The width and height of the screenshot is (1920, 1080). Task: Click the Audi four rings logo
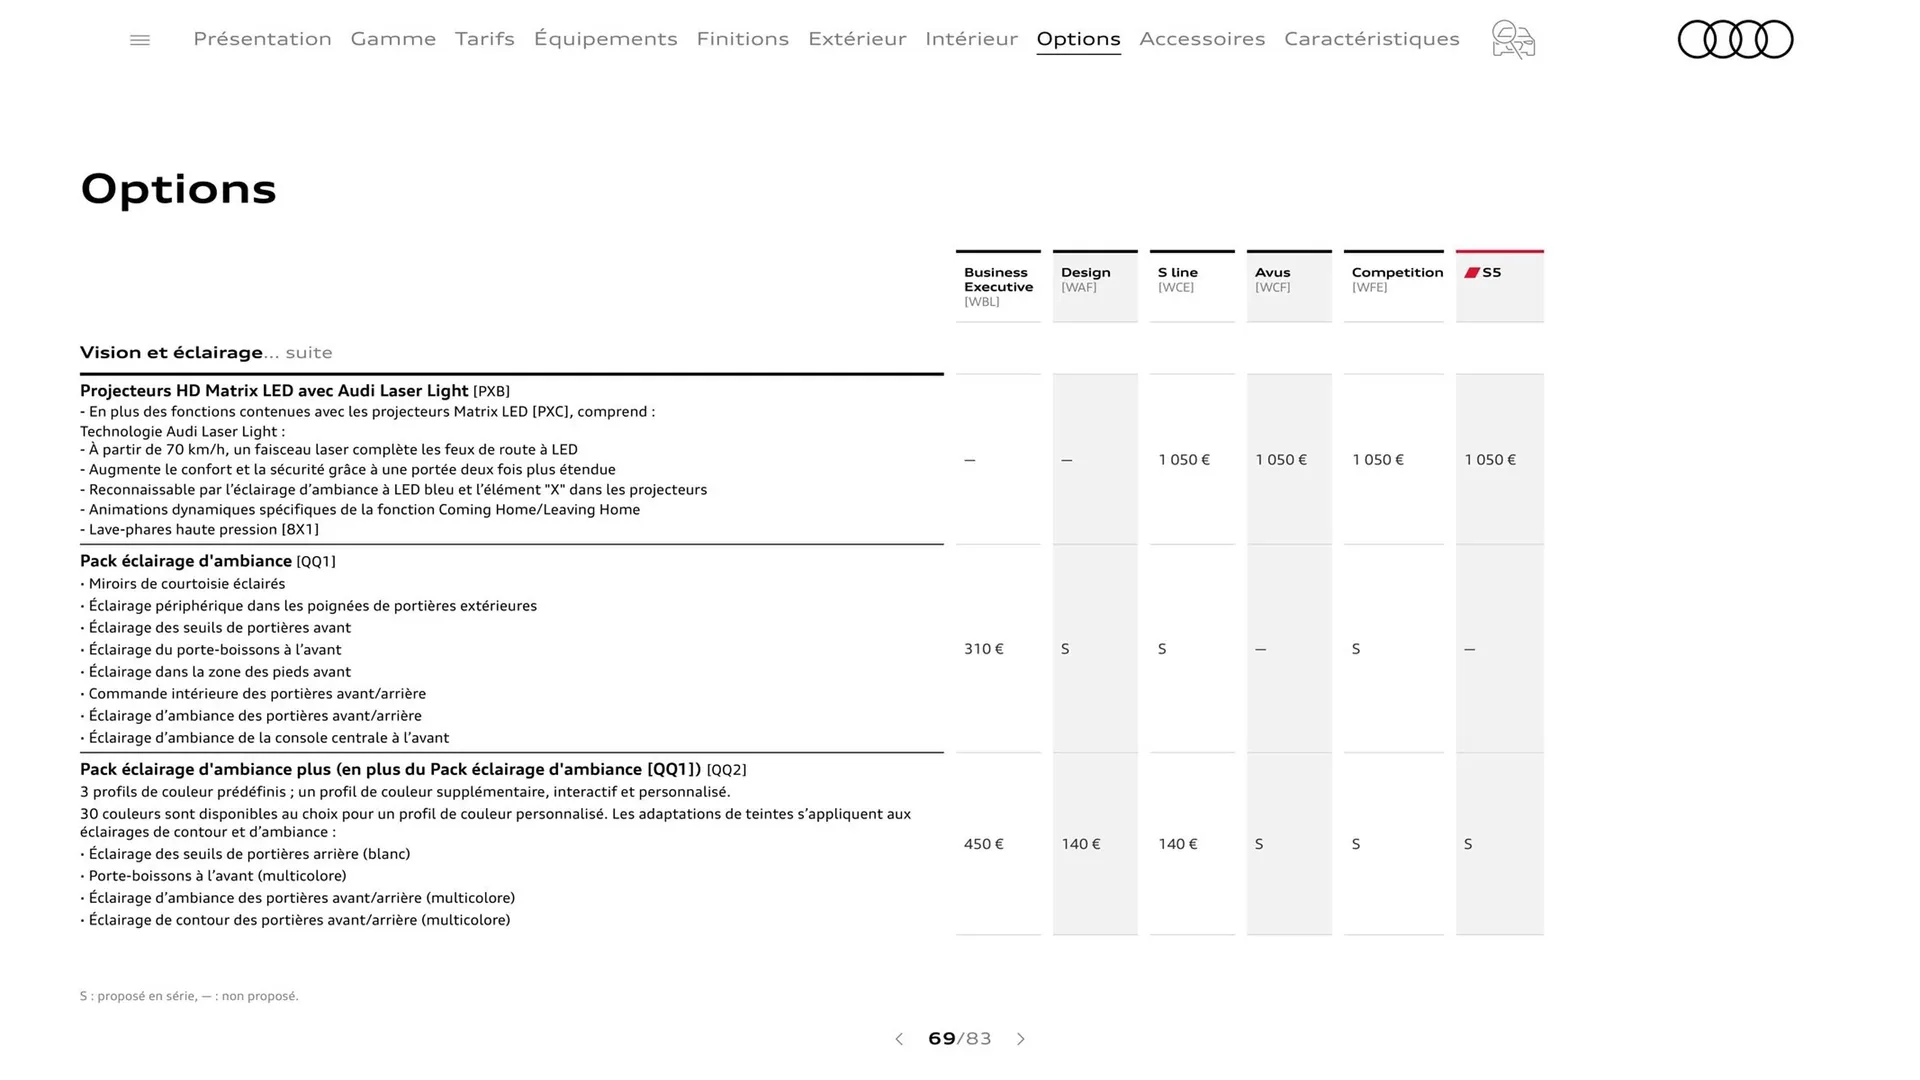click(x=1735, y=39)
